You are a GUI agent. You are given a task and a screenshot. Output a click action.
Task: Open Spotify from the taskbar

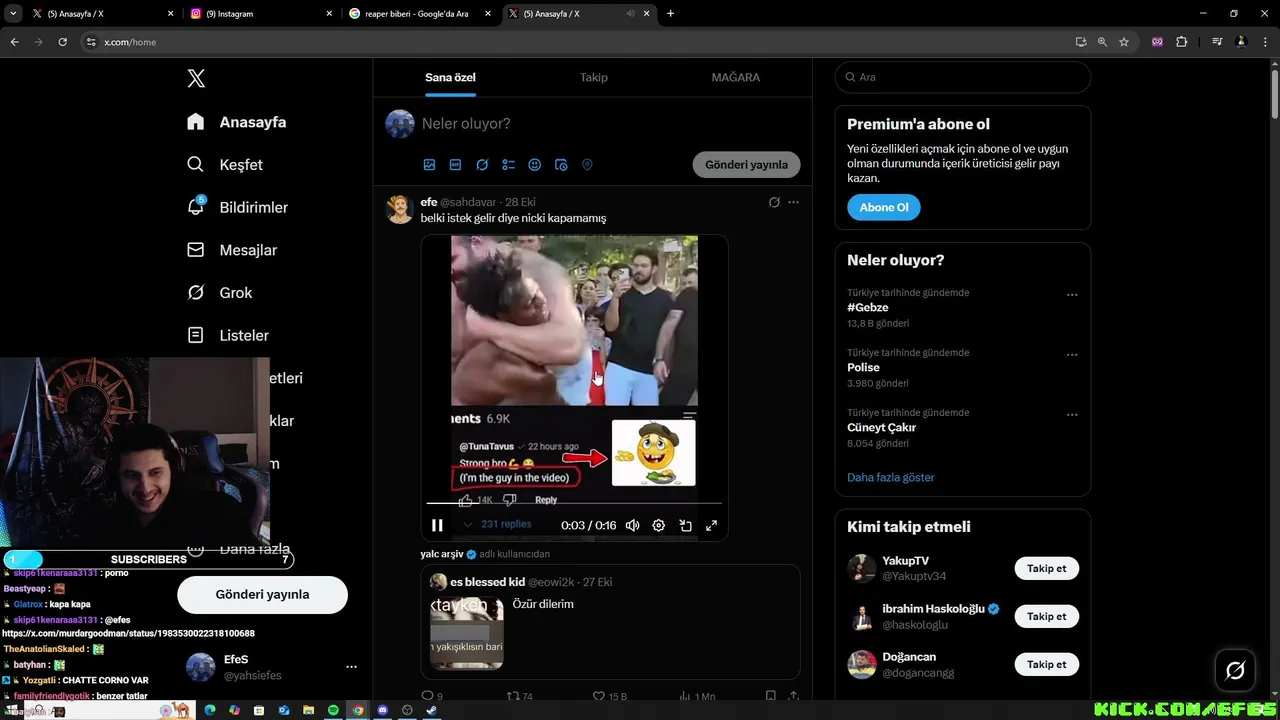[x=333, y=710]
